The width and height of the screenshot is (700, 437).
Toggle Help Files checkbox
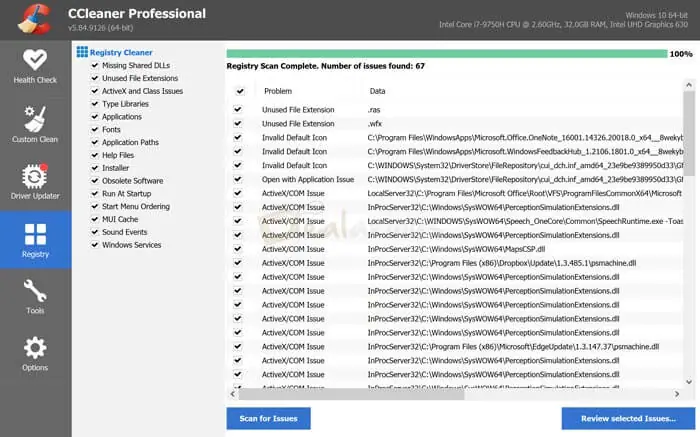pyautogui.click(x=95, y=155)
